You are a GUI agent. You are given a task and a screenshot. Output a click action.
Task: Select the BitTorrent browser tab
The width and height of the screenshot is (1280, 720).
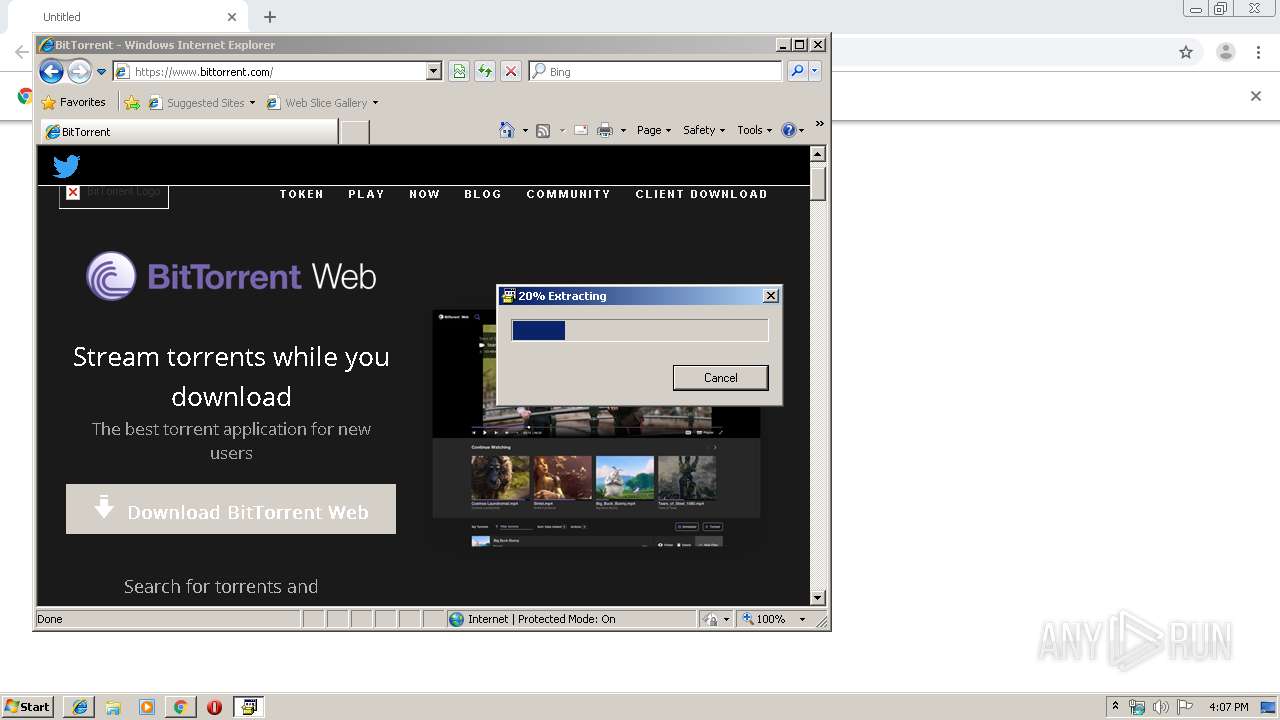tap(190, 132)
